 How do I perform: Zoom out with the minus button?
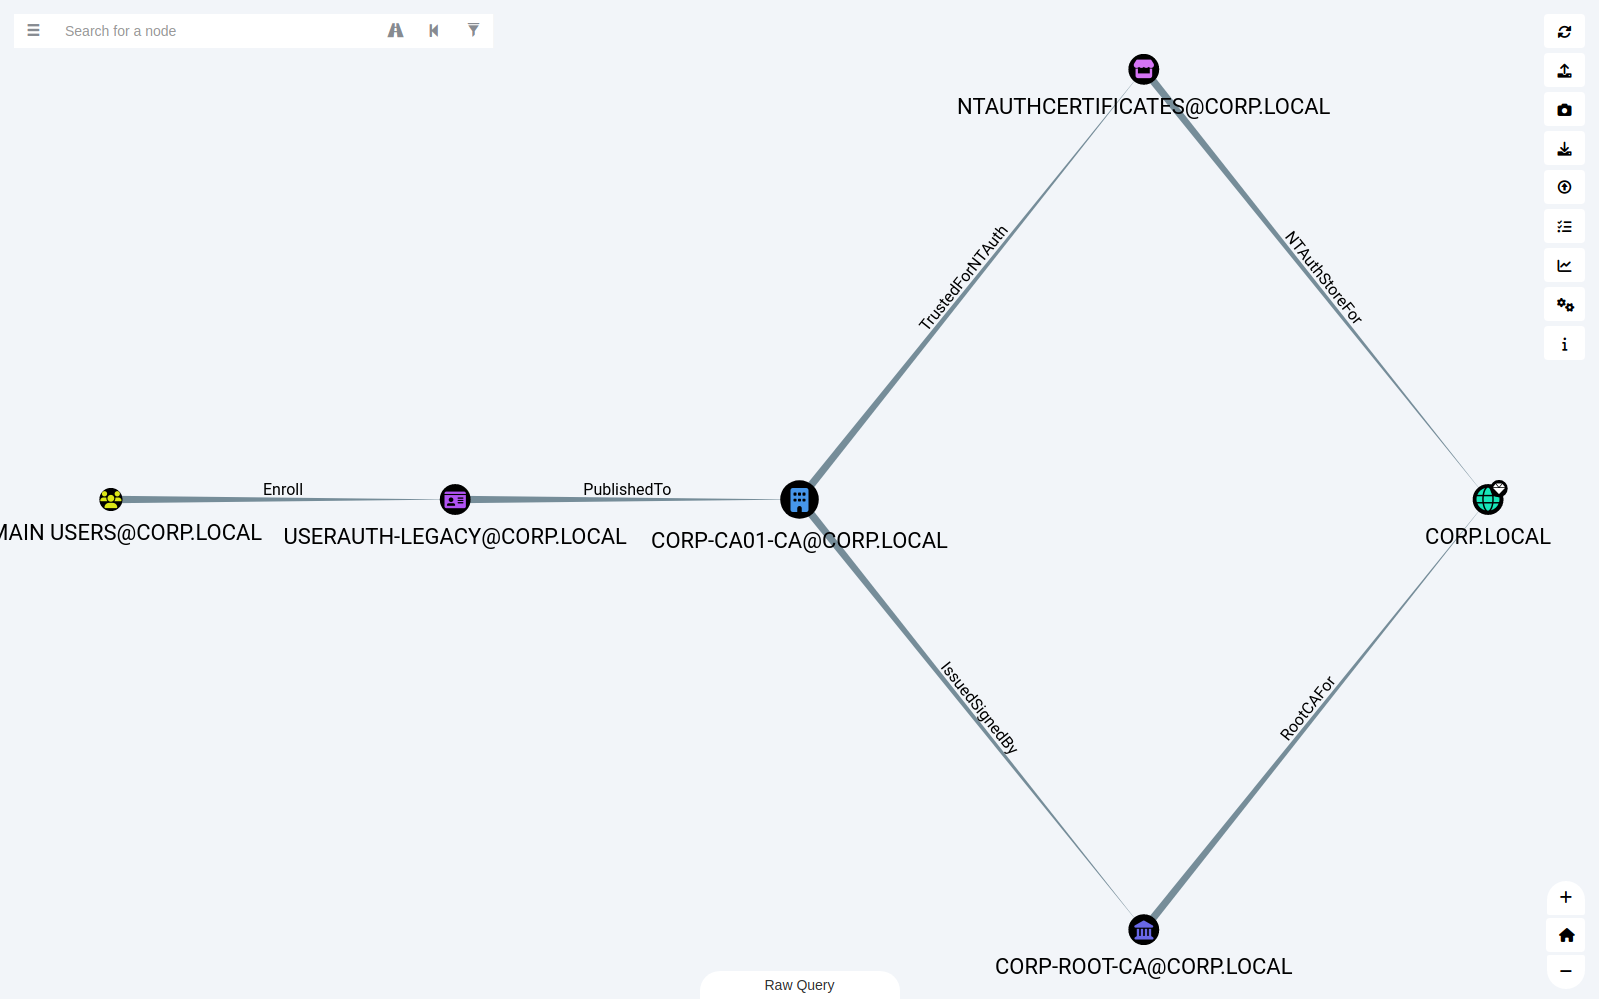[x=1566, y=971]
